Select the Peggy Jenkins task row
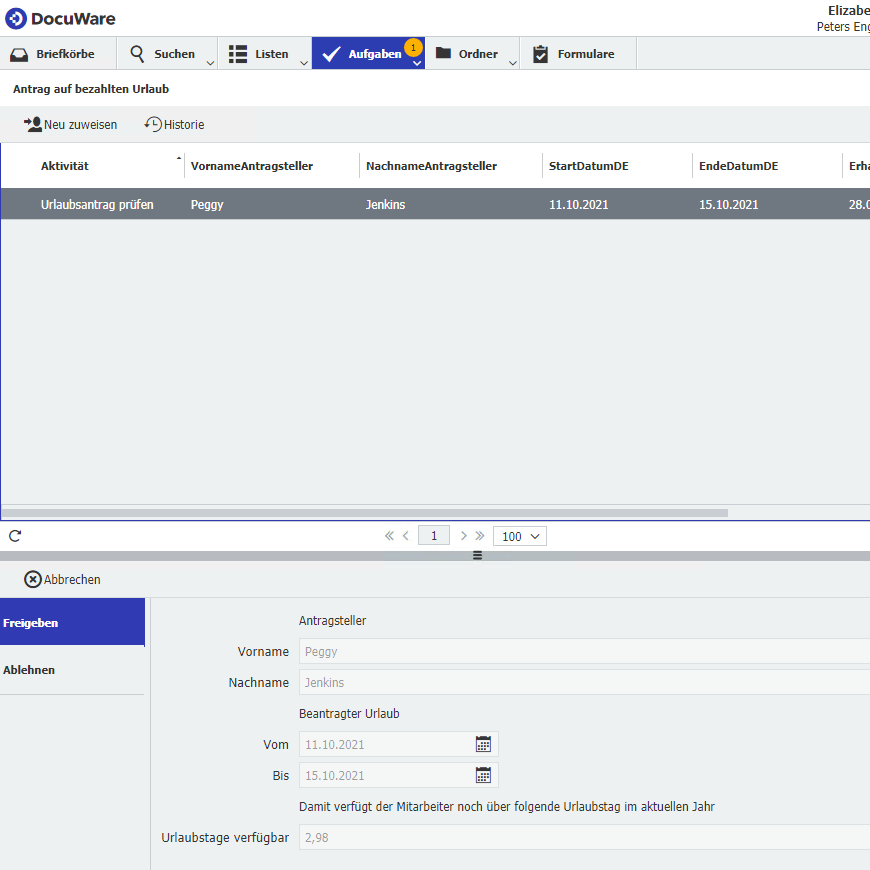Image resolution: width=870 pixels, height=870 pixels. [300, 204]
